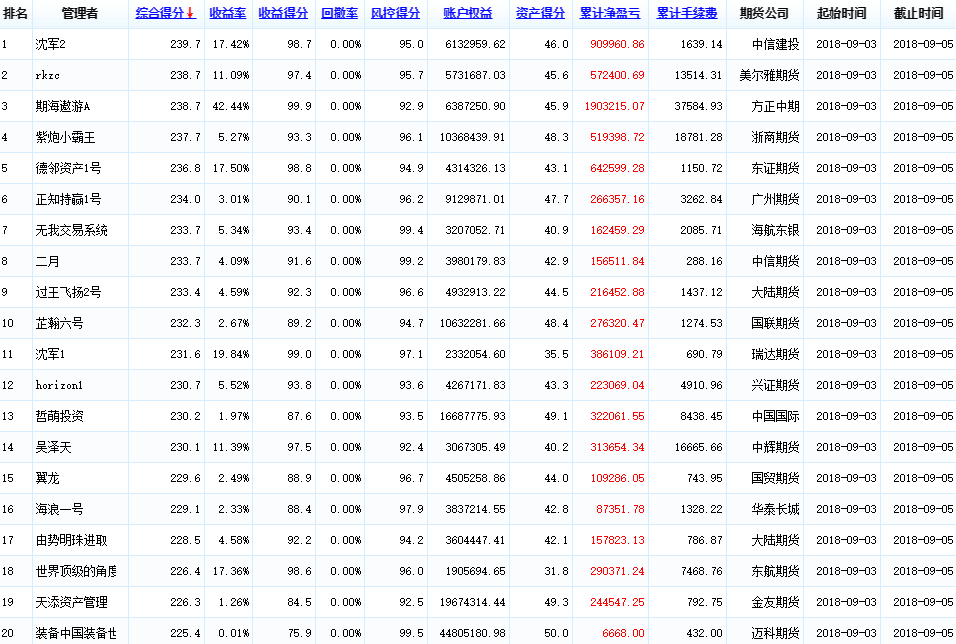Sort the table by 资产得分
Image resolution: width=956 pixels, height=644 pixels.
tap(540, 13)
